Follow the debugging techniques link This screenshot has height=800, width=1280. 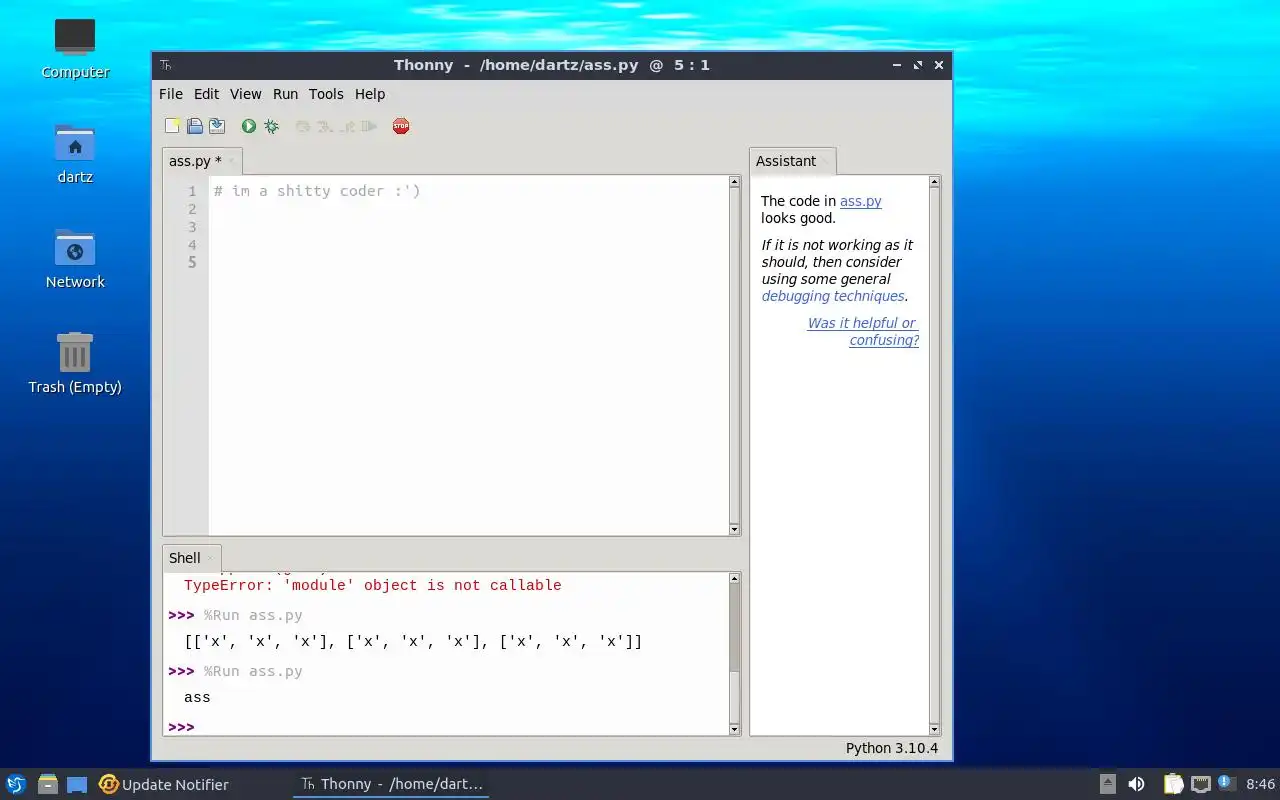pos(833,296)
